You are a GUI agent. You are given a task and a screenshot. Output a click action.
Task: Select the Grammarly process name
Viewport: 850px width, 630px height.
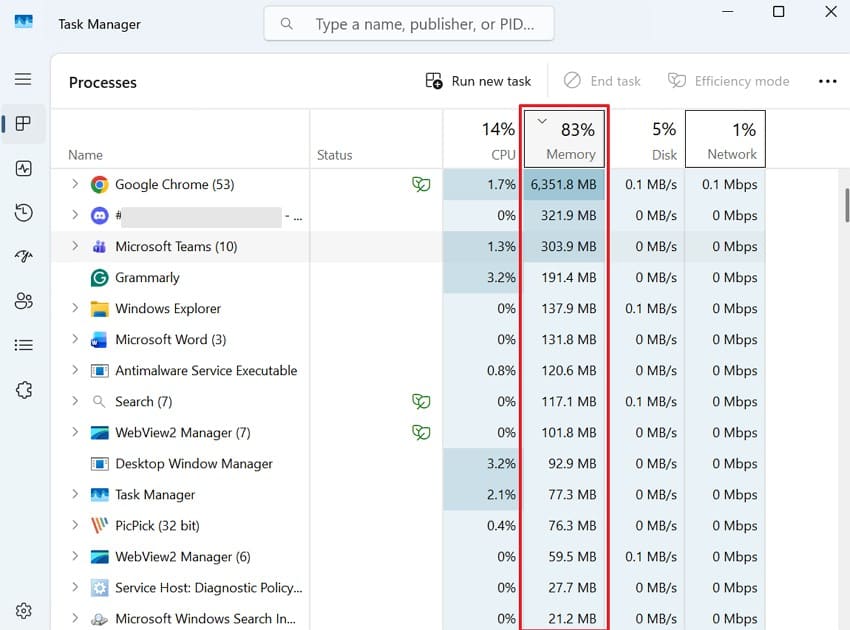click(x=147, y=278)
